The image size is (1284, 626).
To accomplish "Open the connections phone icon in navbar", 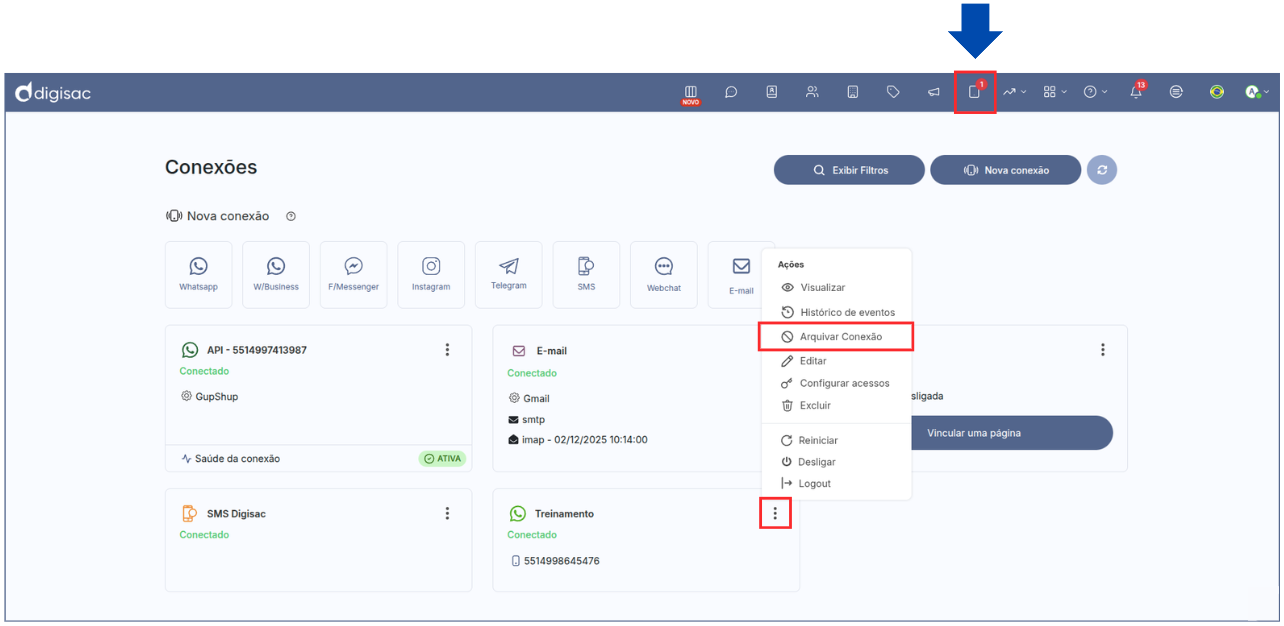I will click(x=974, y=92).
